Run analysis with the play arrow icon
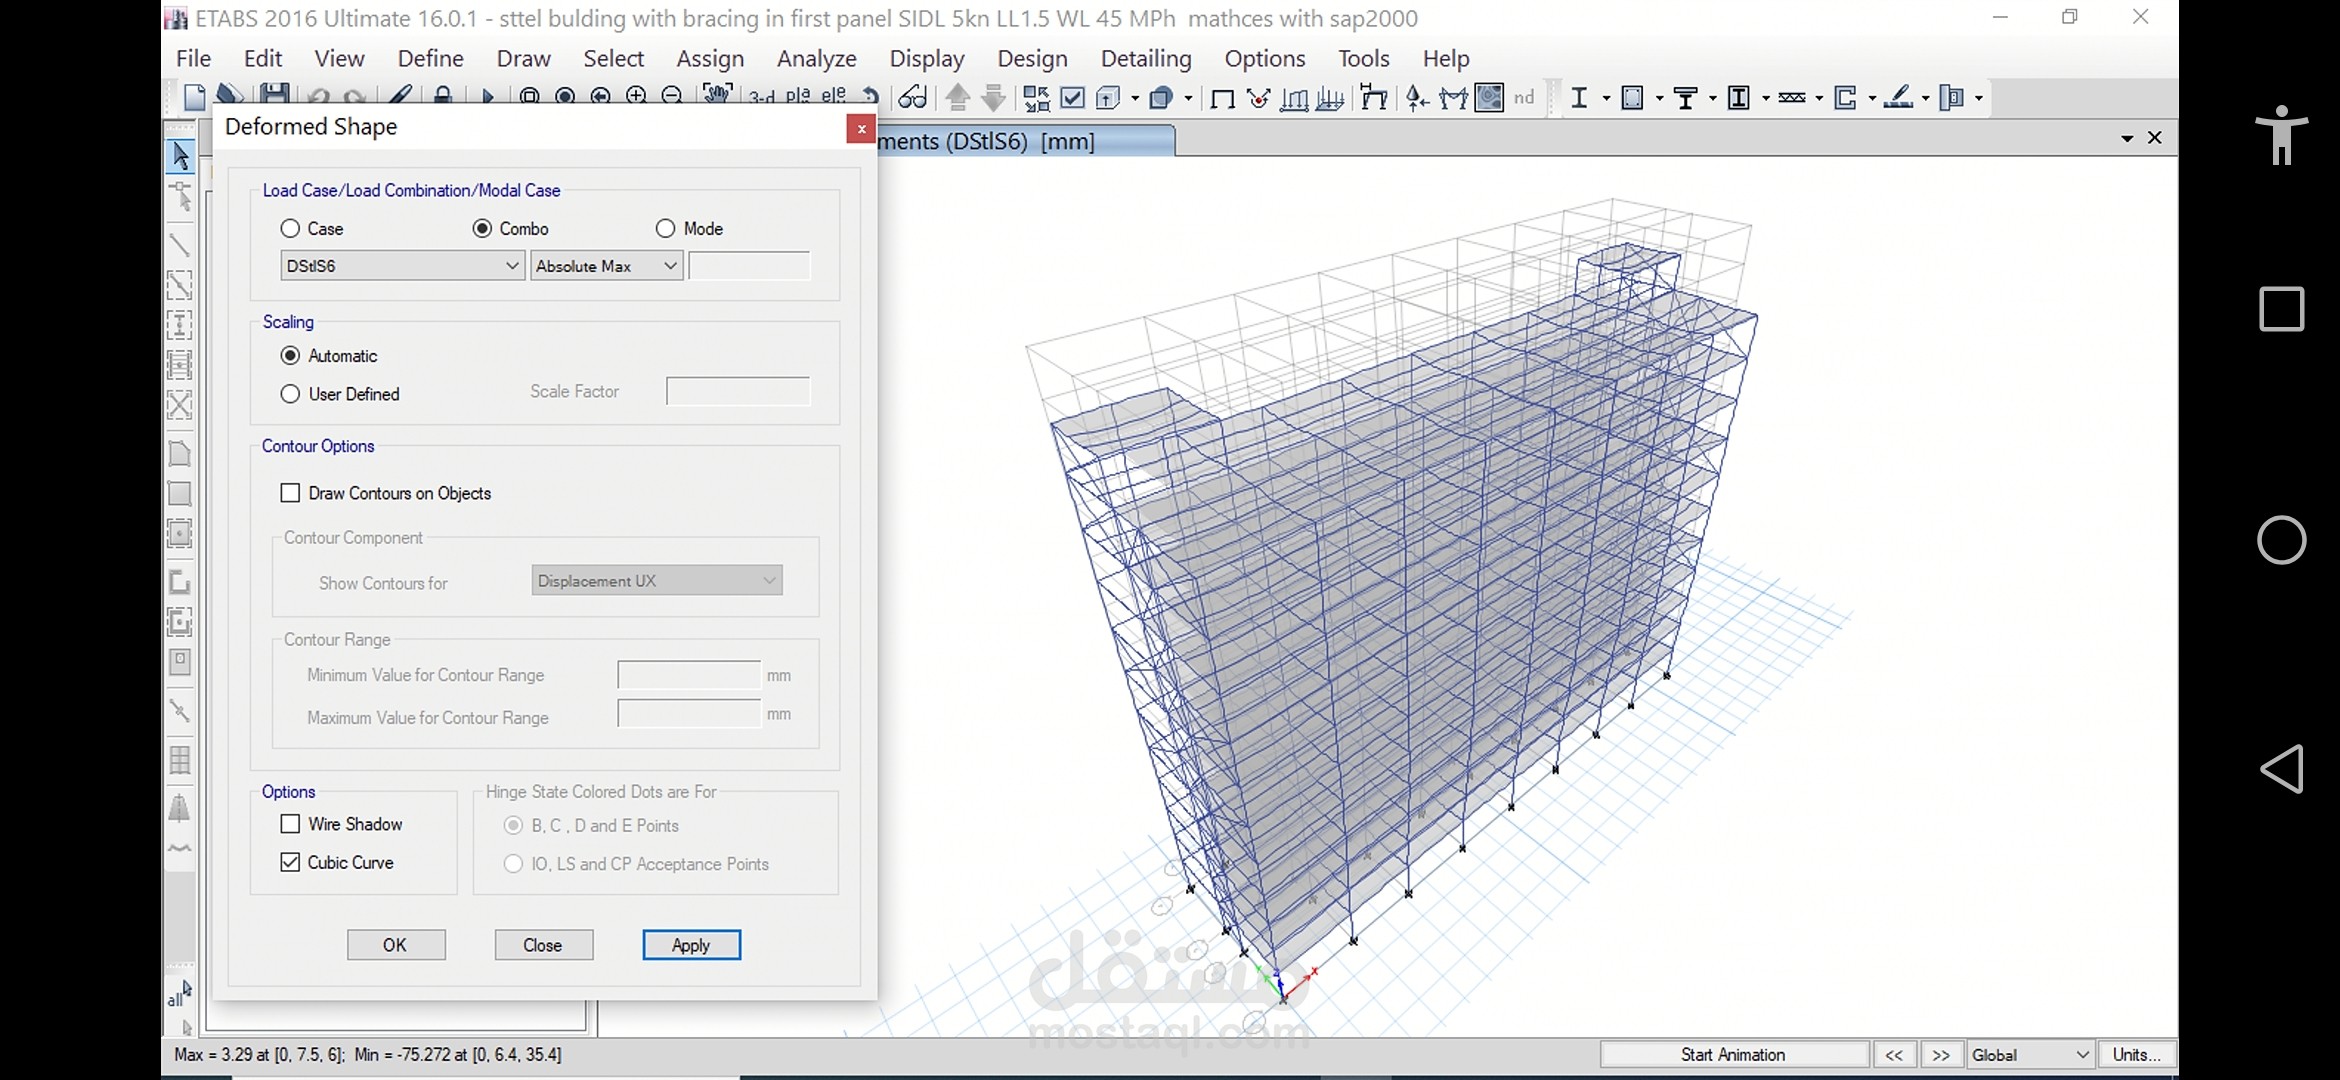 488,97
